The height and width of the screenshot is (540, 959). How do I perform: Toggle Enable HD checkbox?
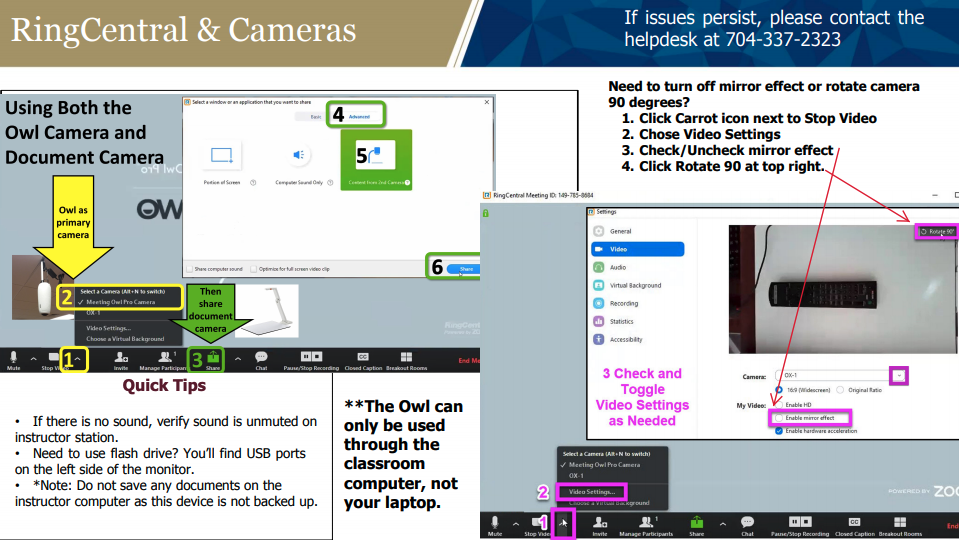779,405
